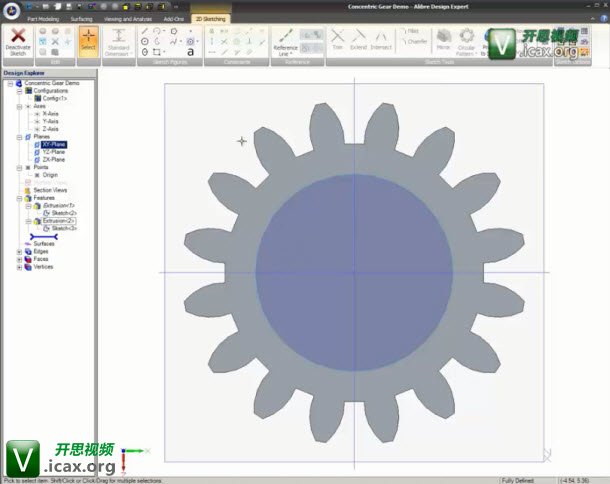610x484 pixels.
Task: Open the Add-Ons ribbon tab
Action: pyautogui.click(x=174, y=19)
